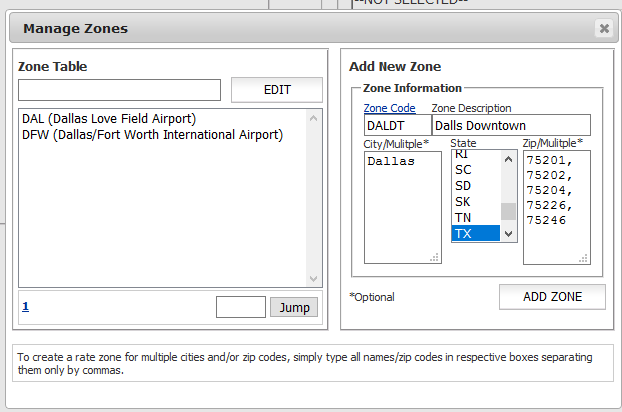Click the Jump button
The image size is (622, 412).
(x=294, y=307)
